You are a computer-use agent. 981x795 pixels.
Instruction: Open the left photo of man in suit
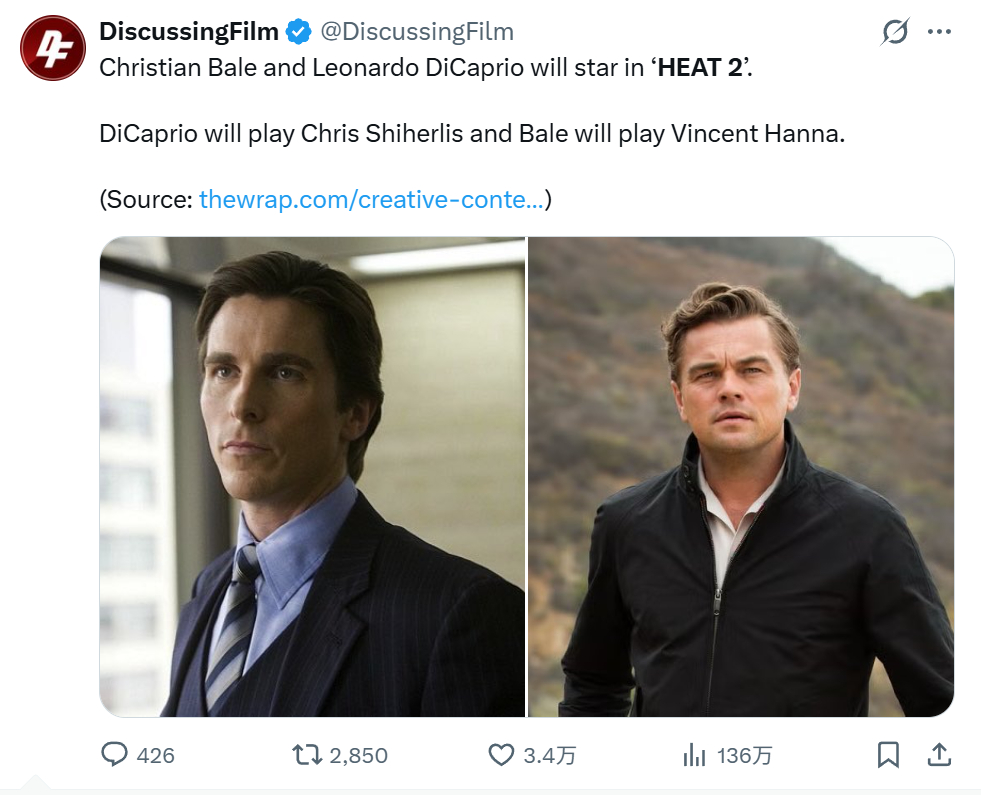312,477
